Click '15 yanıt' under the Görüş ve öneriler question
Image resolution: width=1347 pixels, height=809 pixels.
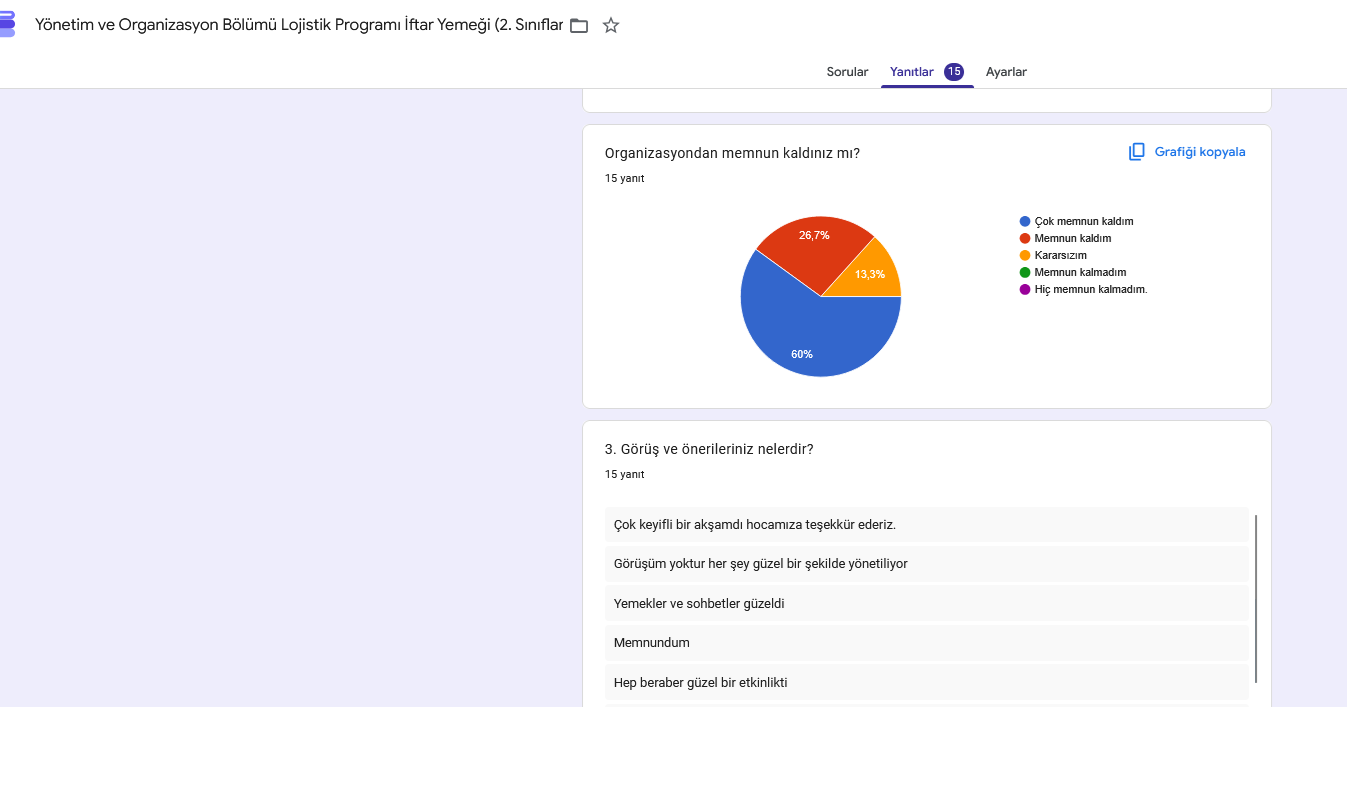click(x=625, y=474)
